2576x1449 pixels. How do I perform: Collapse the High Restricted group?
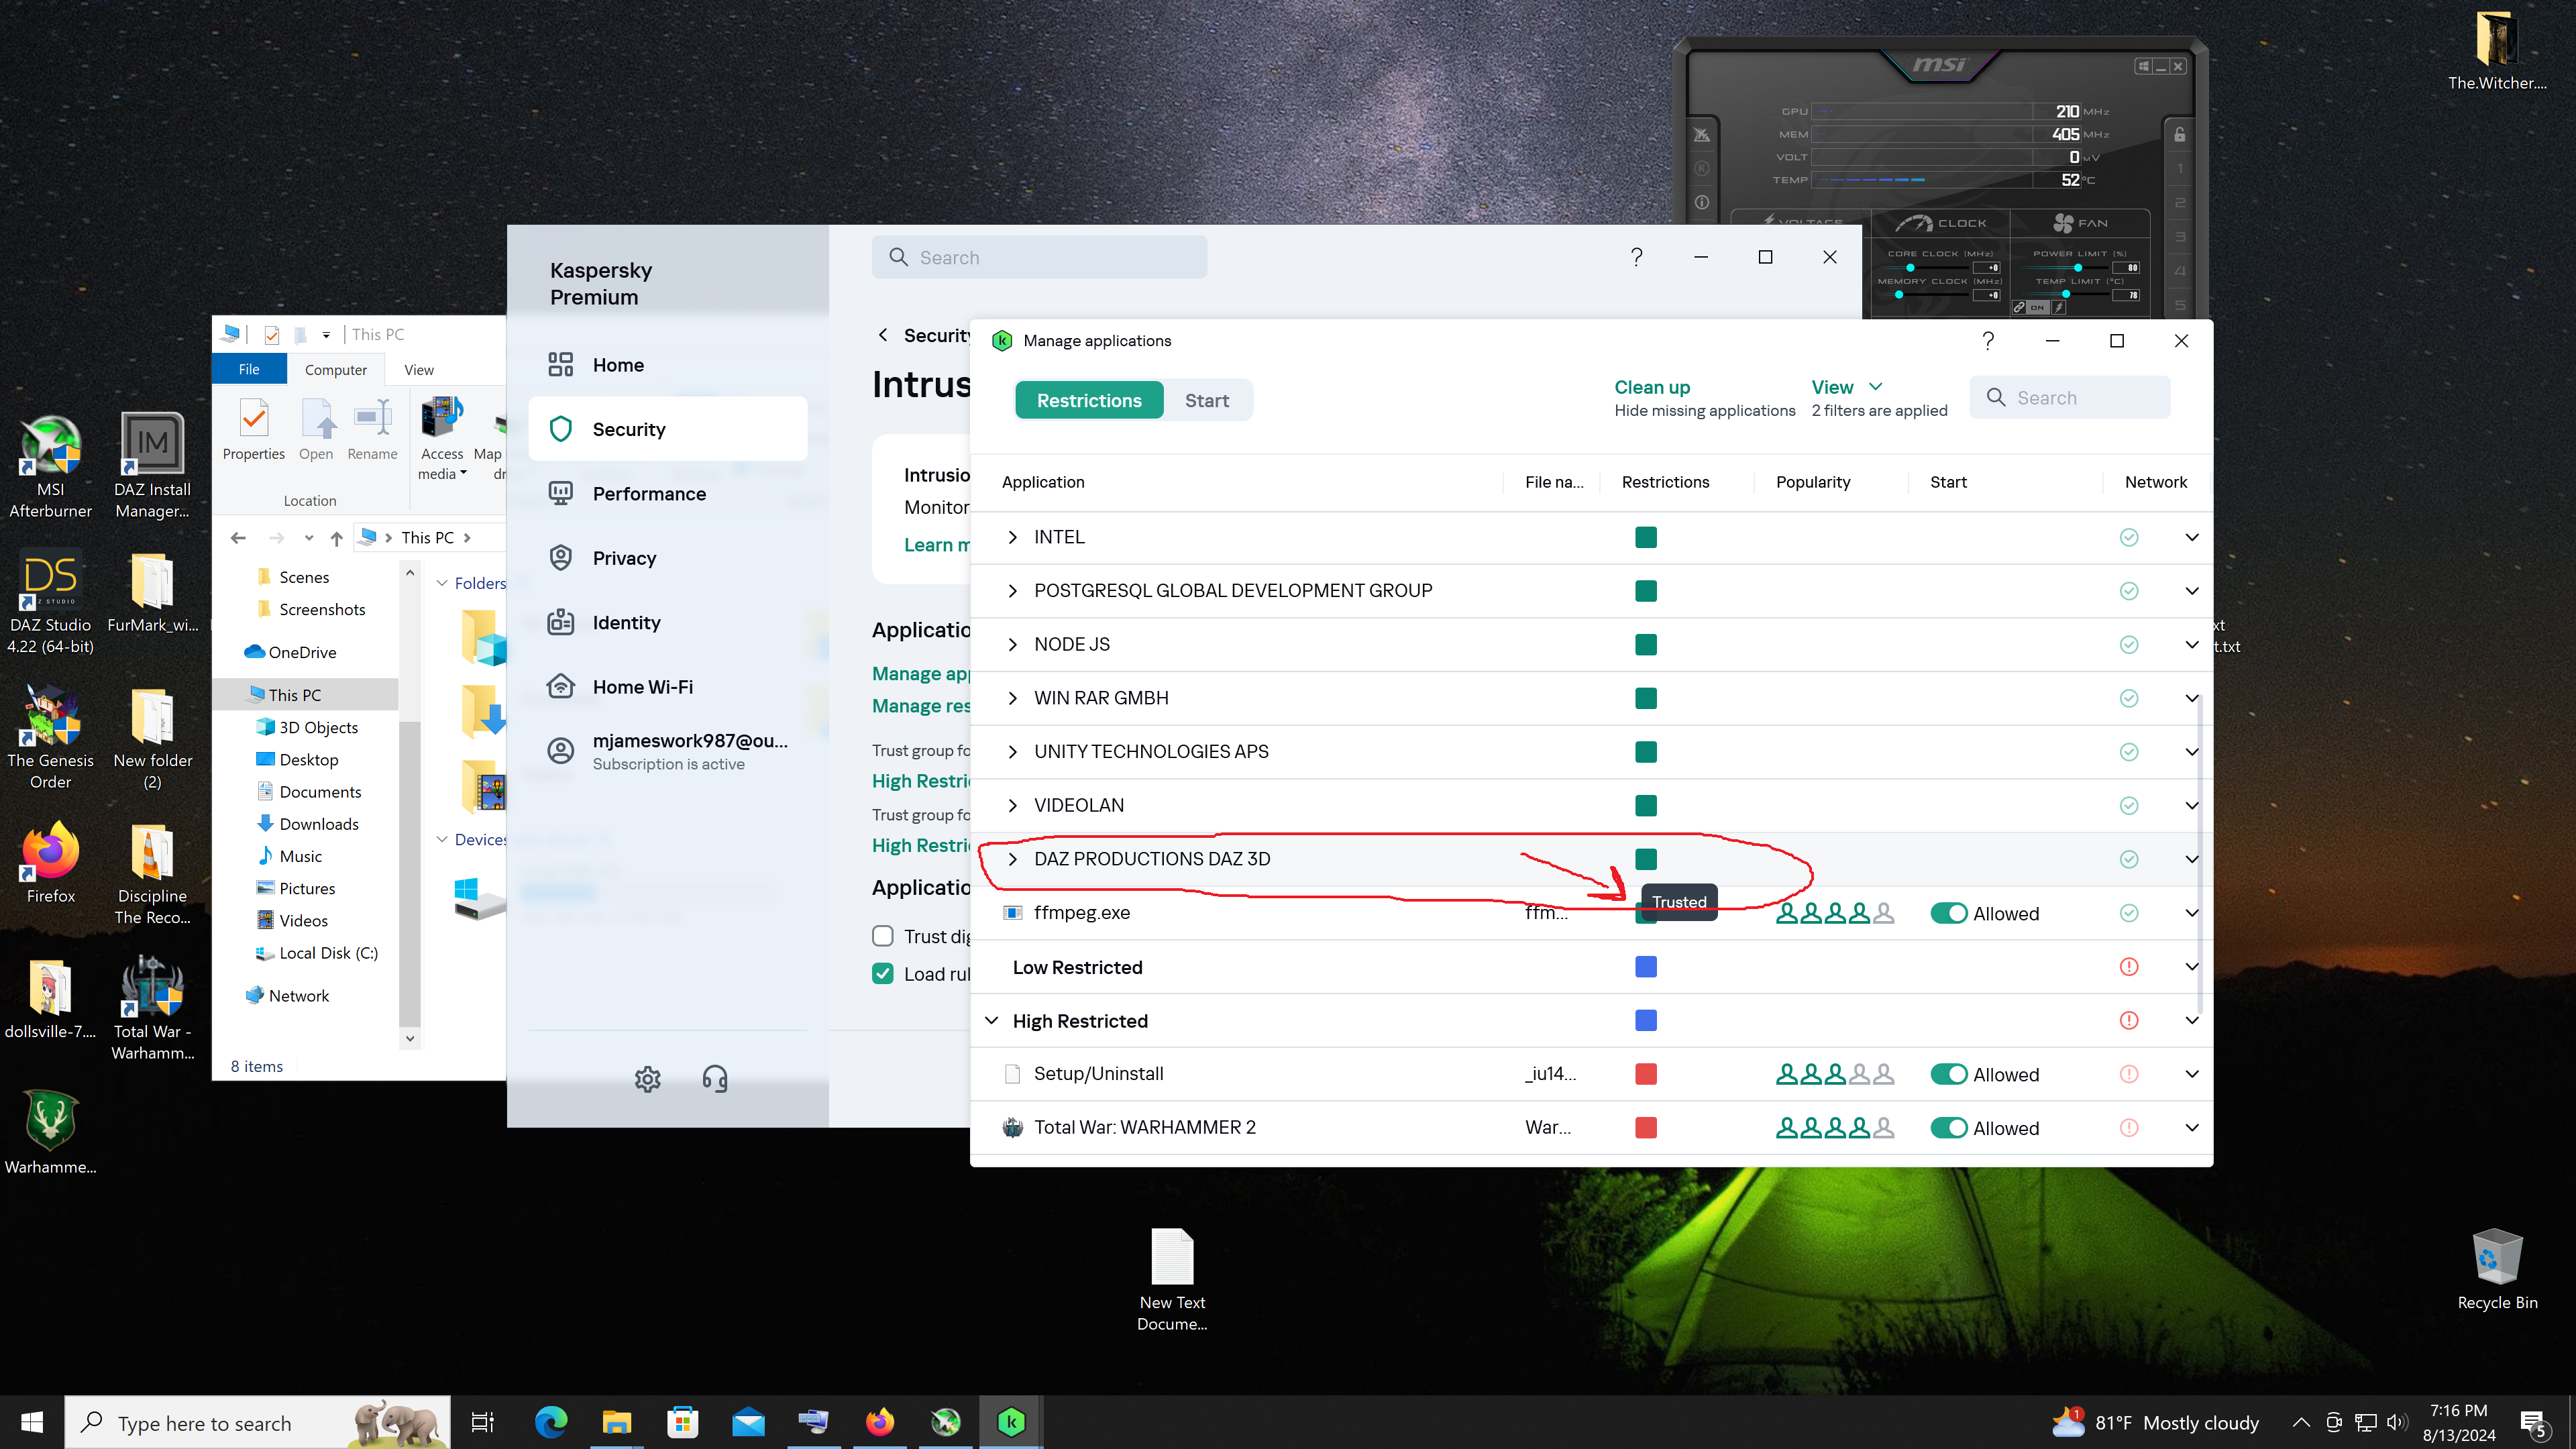tap(991, 1020)
